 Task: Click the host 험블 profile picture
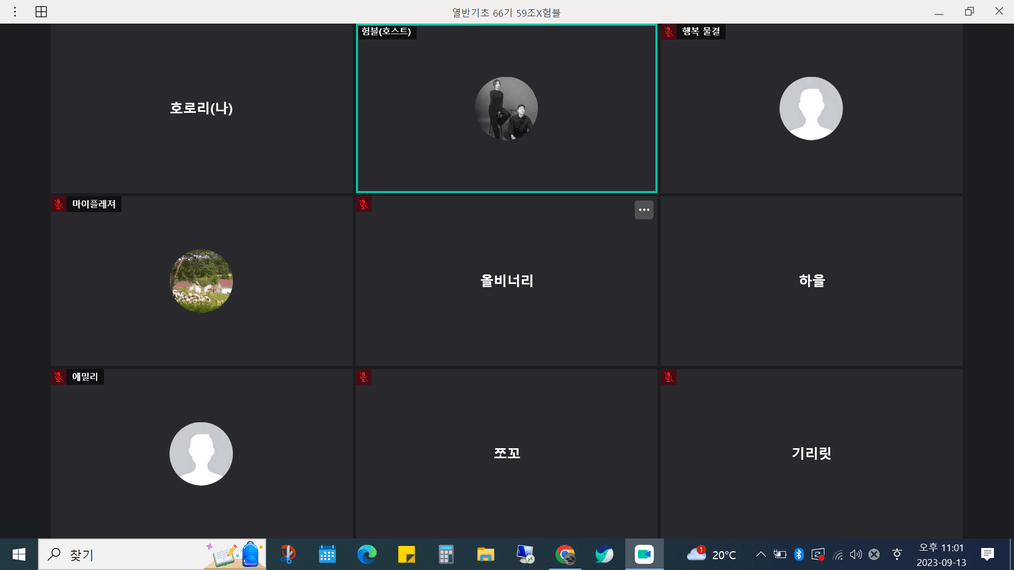(506, 109)
